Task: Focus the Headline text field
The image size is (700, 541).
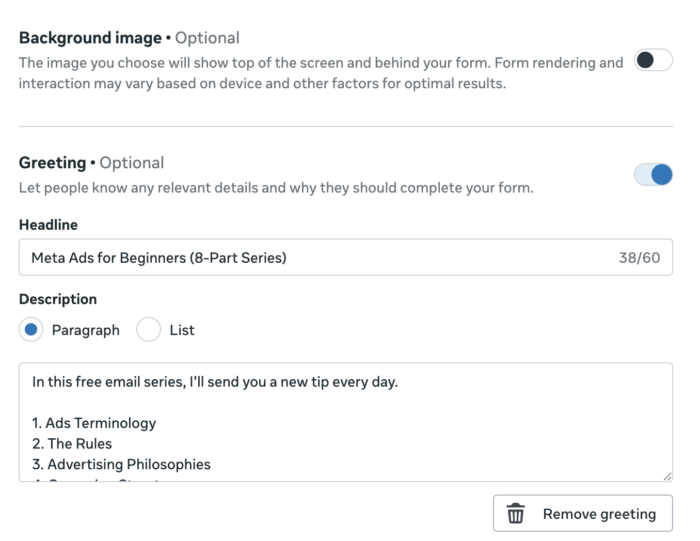Action: coord(346,257)
